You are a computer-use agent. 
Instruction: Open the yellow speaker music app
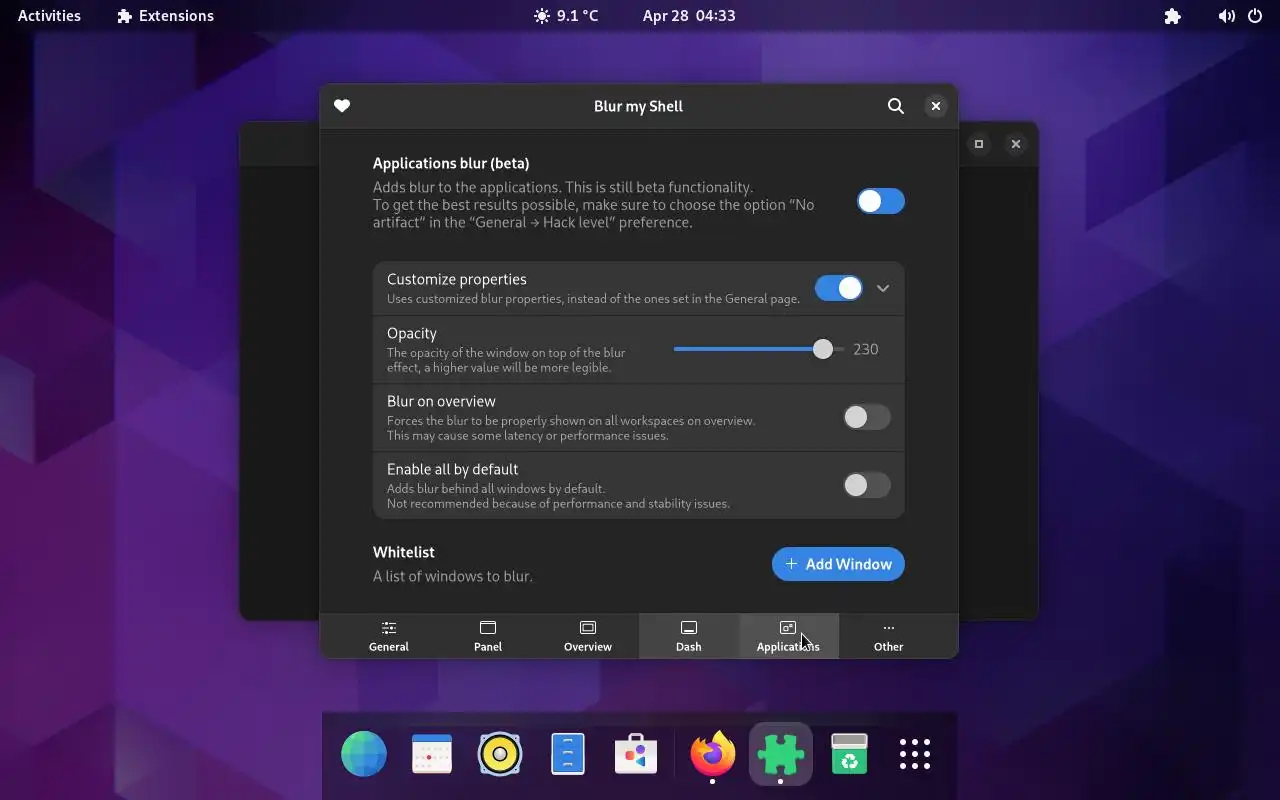500,754
